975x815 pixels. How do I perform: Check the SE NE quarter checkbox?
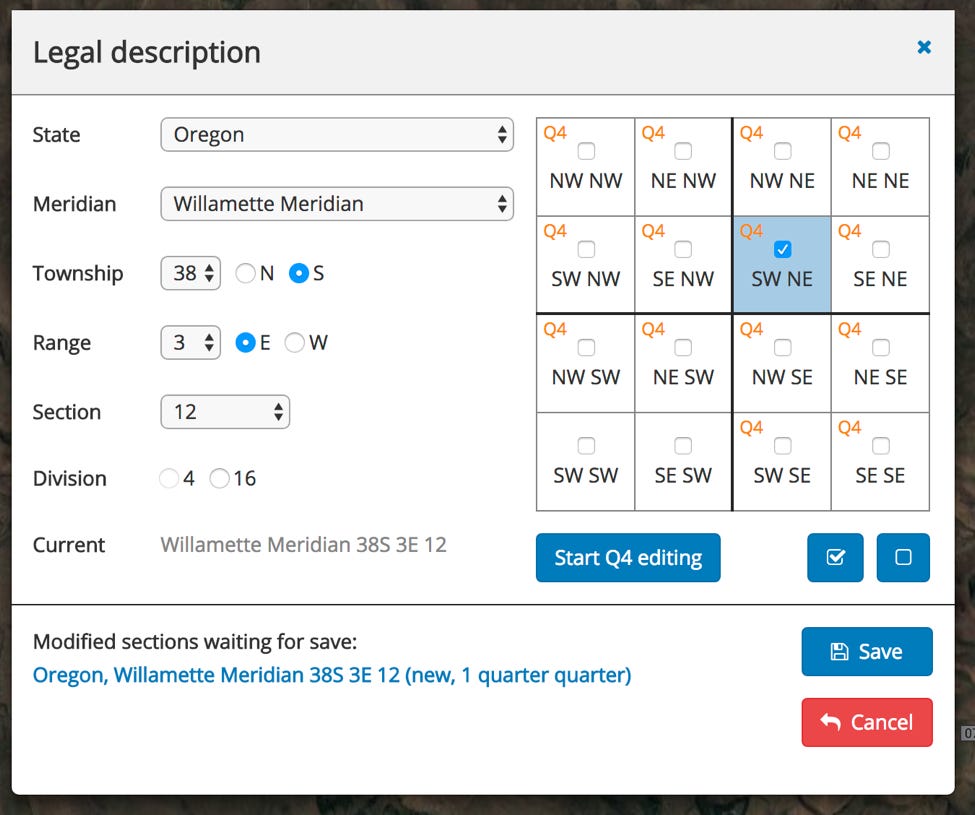pos(880,249)
